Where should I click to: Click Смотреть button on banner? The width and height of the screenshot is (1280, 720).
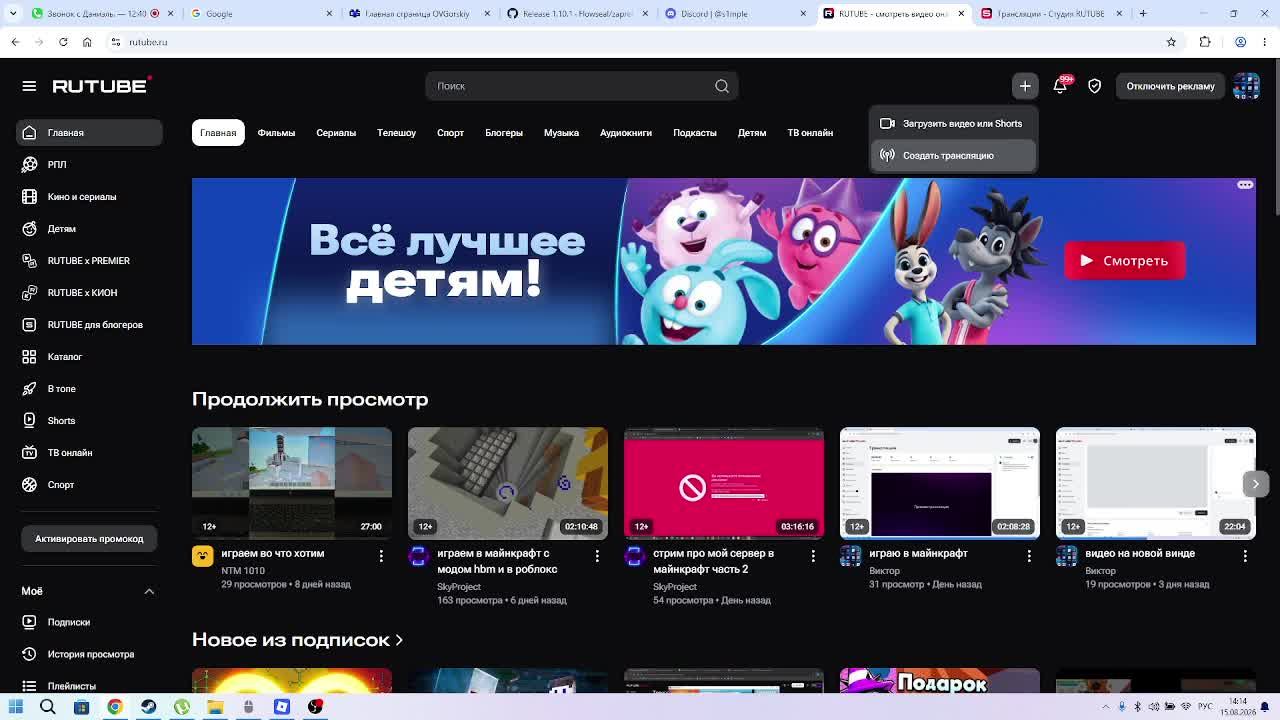(1125, 261)
